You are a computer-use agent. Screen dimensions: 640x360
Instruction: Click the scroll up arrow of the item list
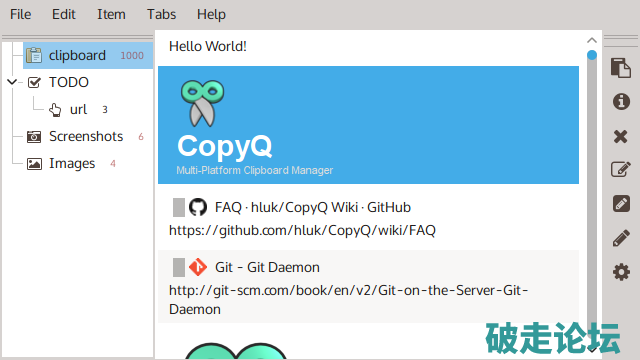tap(592, 40)
